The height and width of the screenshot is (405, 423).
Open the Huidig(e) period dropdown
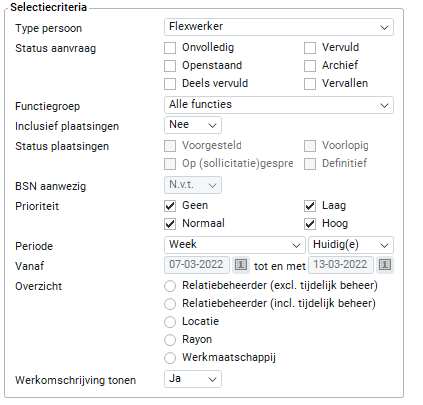click(351, 245)
